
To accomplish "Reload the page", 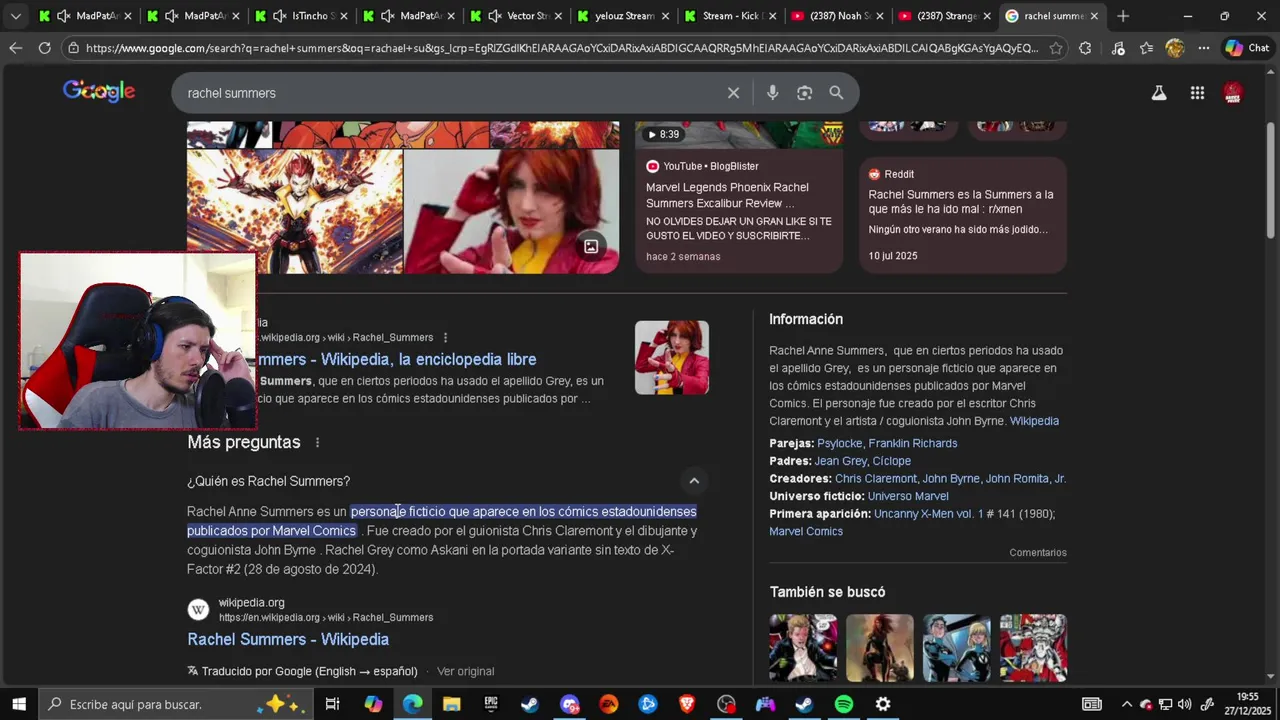I will pos(44,48).
